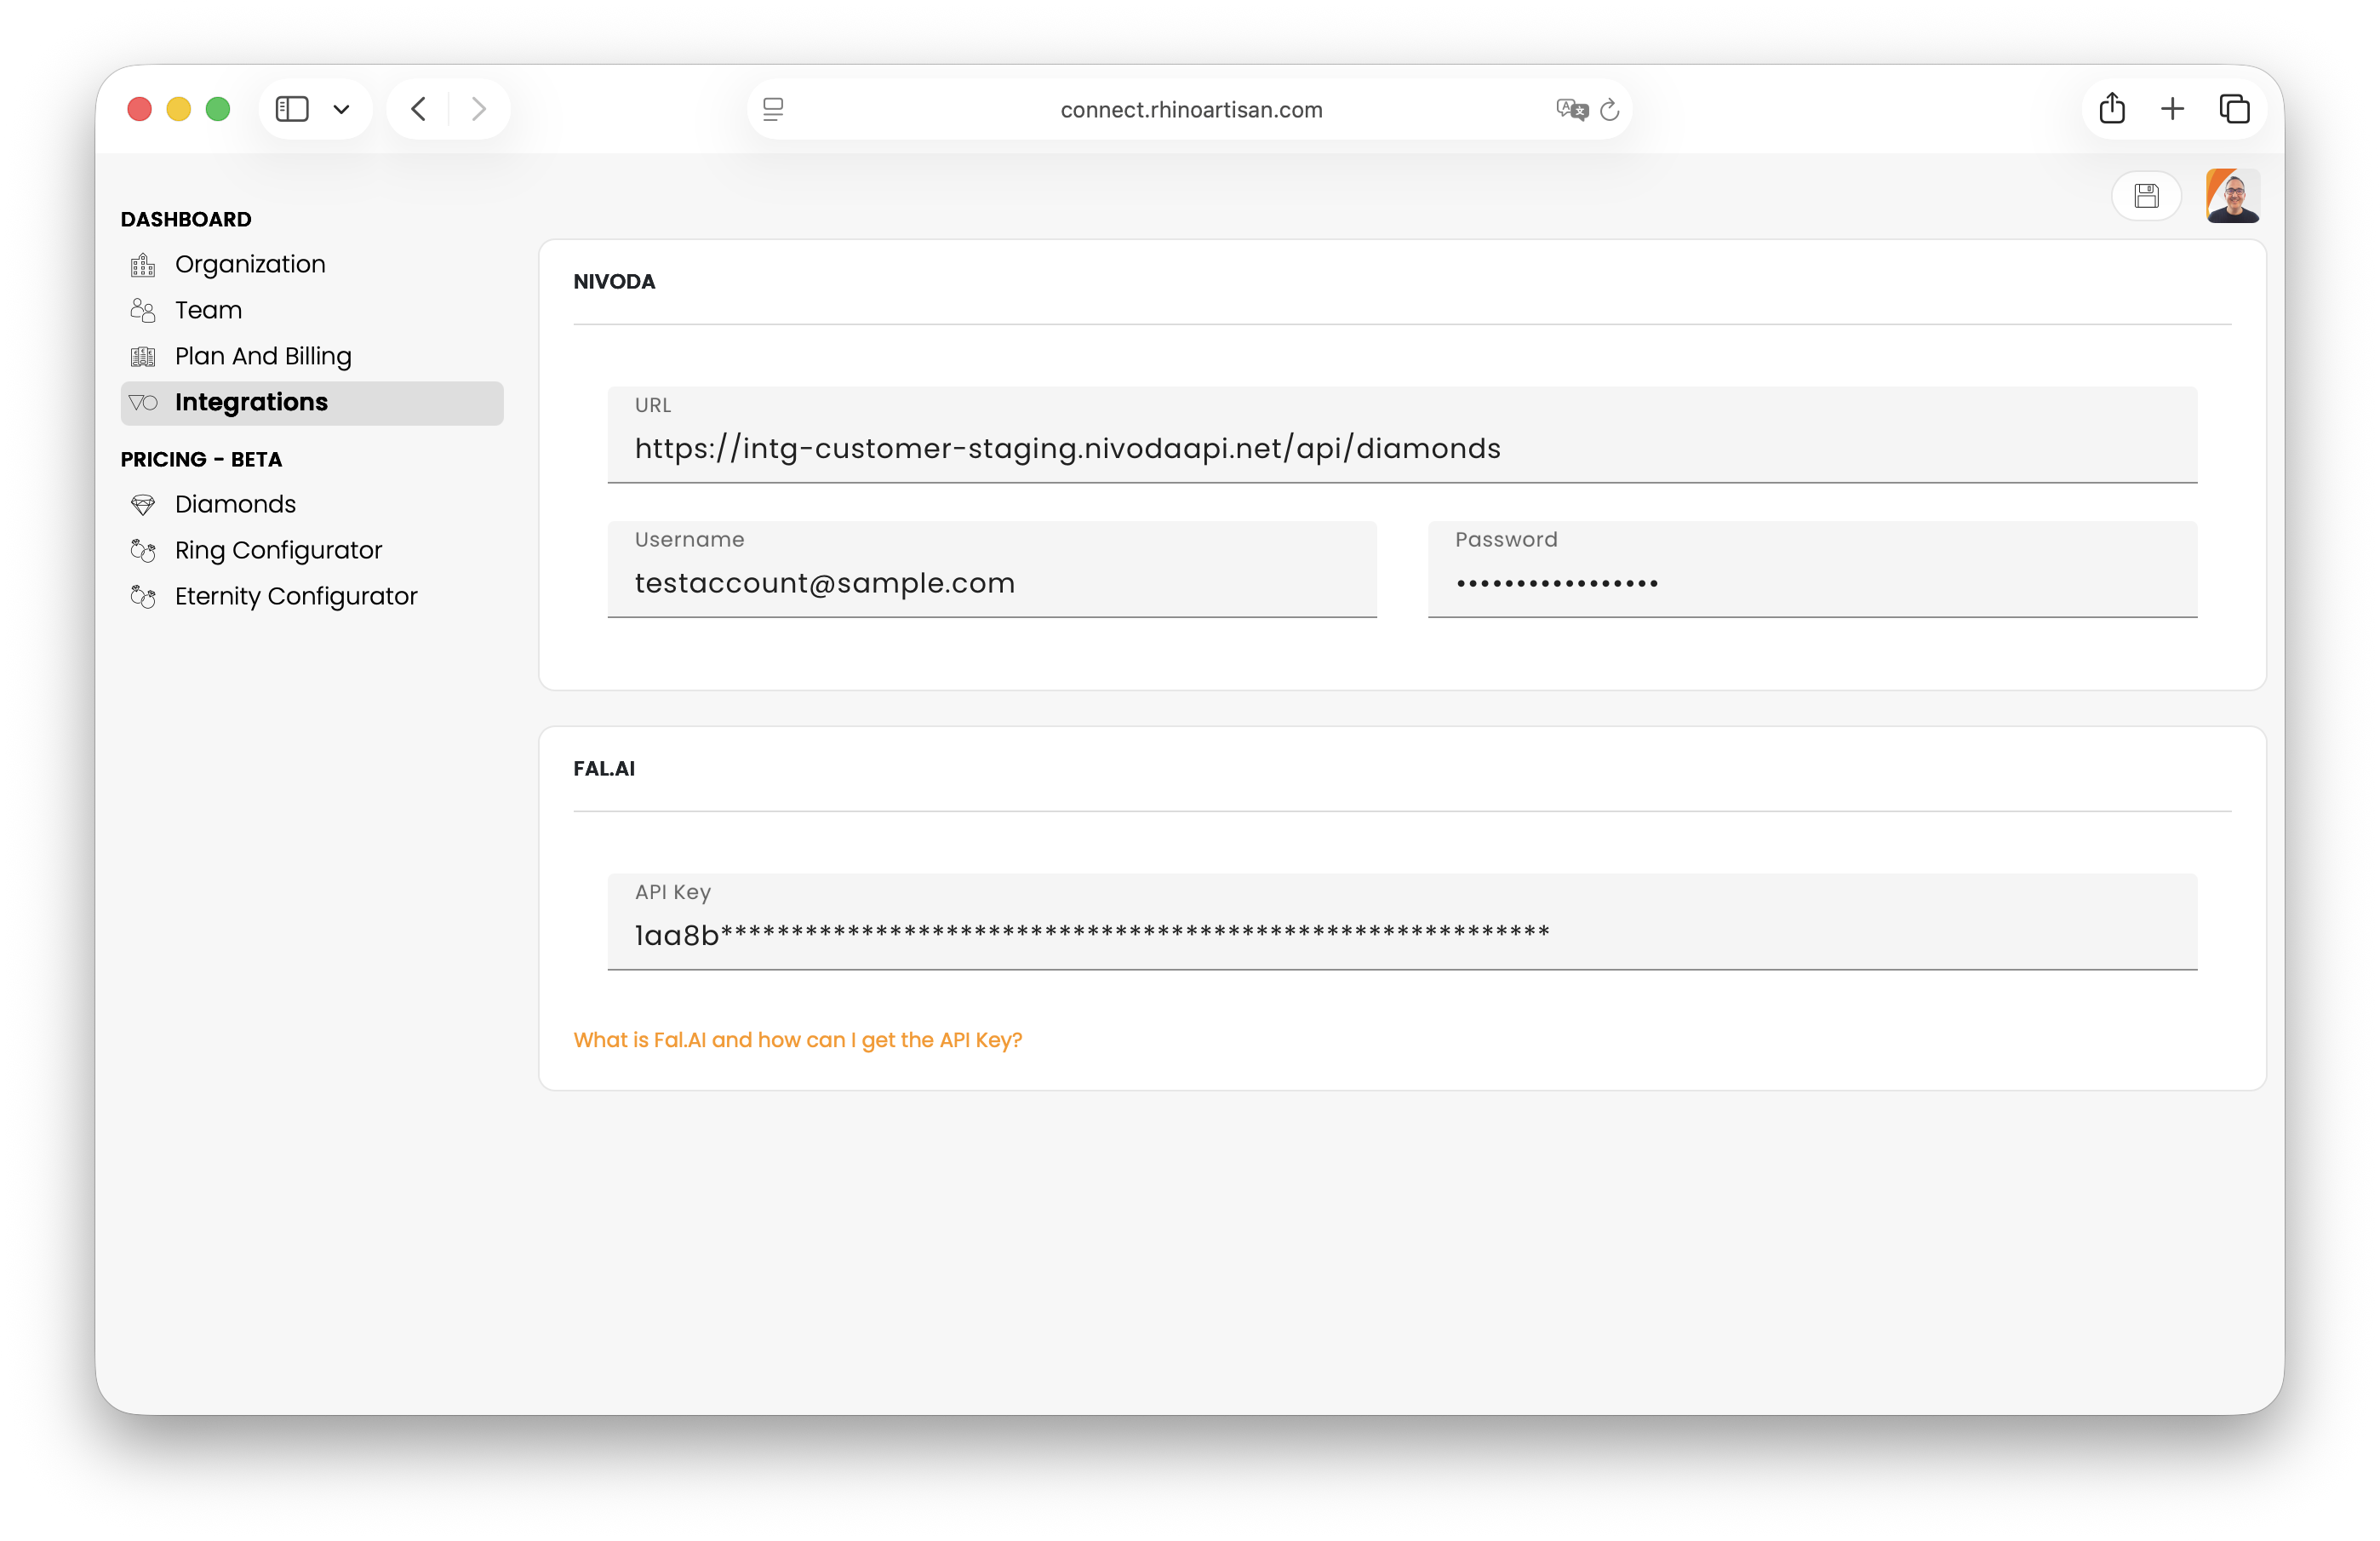The width and height of the screenshot is (2380, 1541).
Task: Click the Fal.AI API Key field
Action: 1402,922
